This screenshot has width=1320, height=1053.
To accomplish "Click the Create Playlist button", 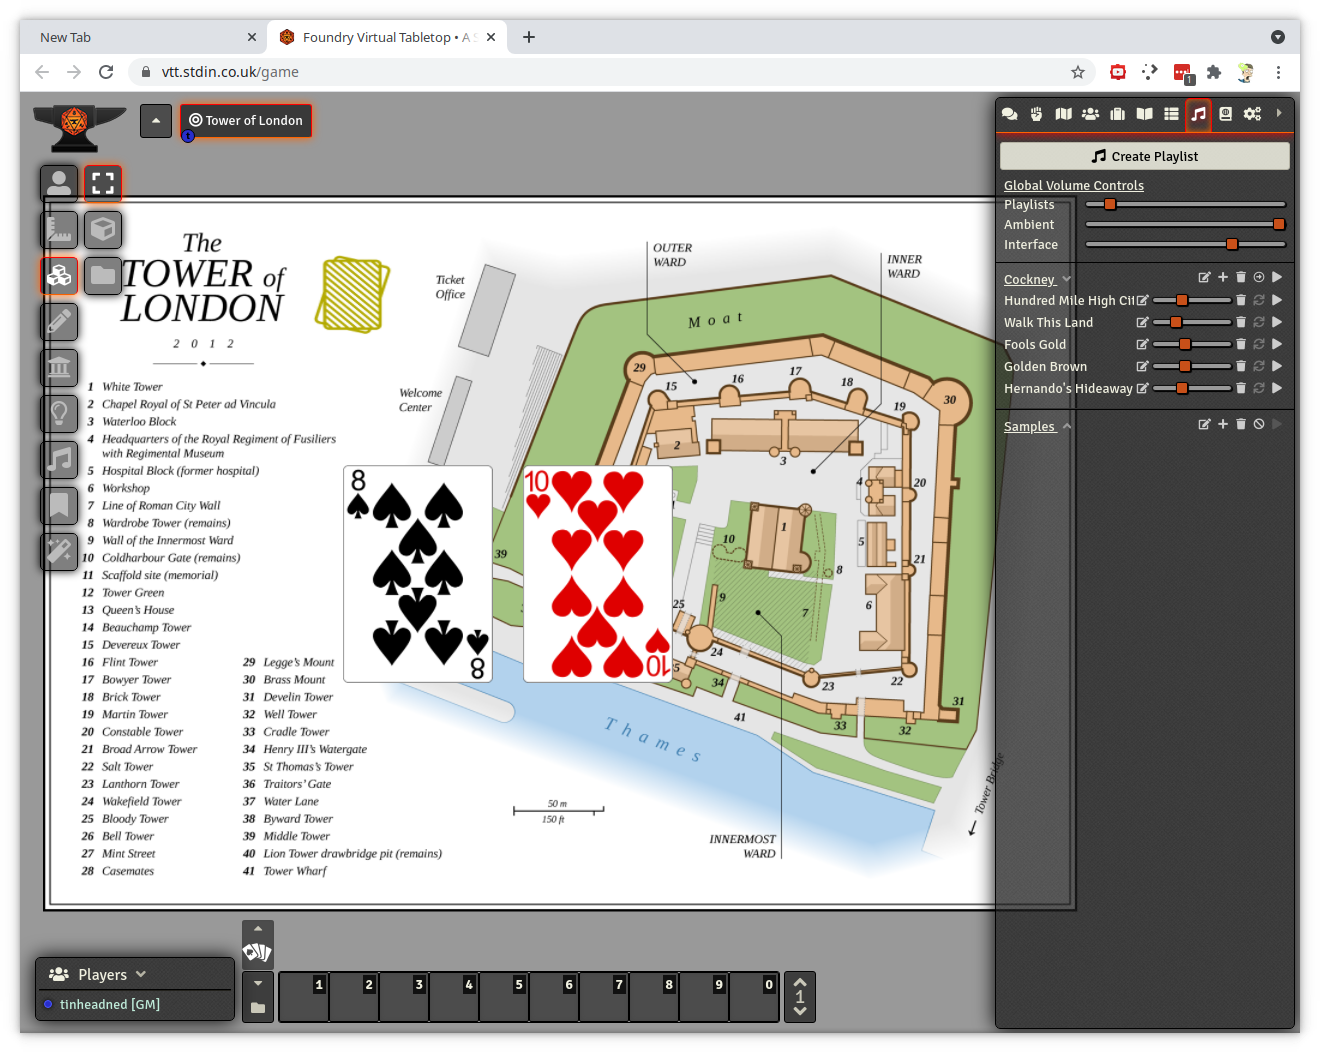I will (1145, 156).
